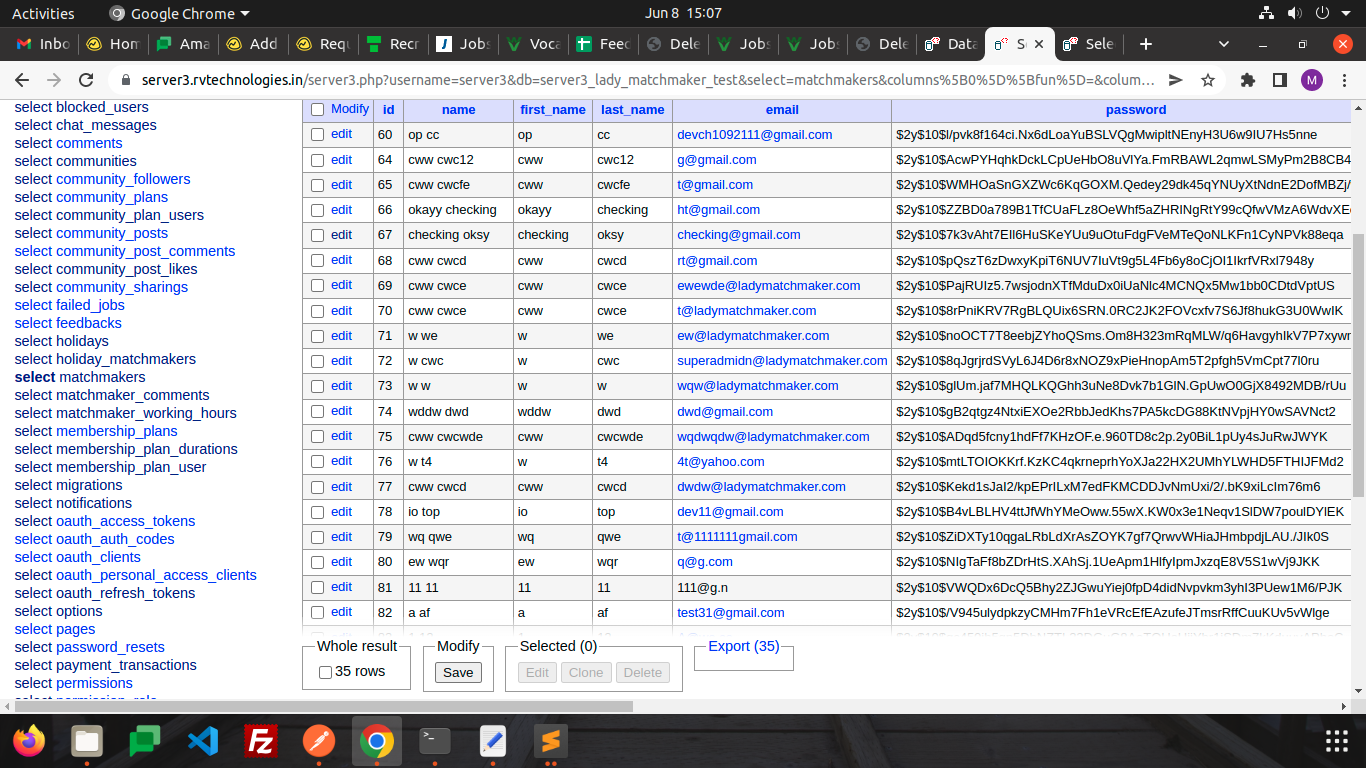The image size is (1366, 768).
Task: Open FileZilla from the dock
Action: [261, 741]
